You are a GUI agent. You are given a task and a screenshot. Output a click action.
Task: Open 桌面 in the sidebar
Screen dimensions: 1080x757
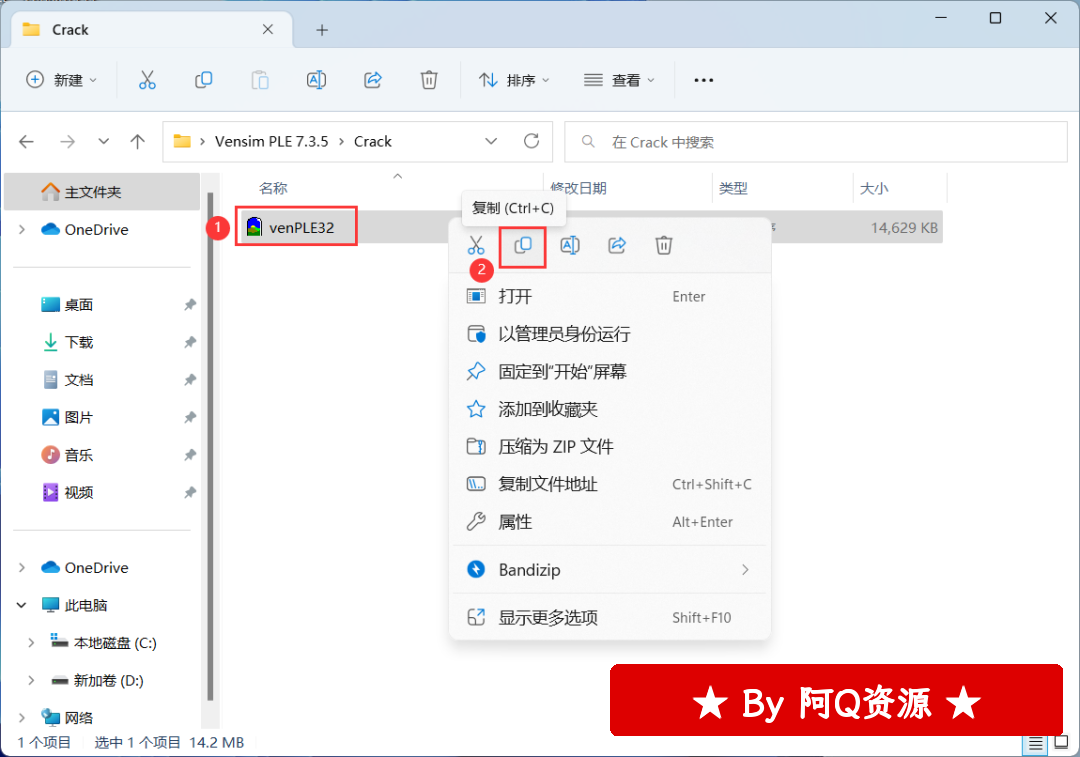(x=78, y=304)
